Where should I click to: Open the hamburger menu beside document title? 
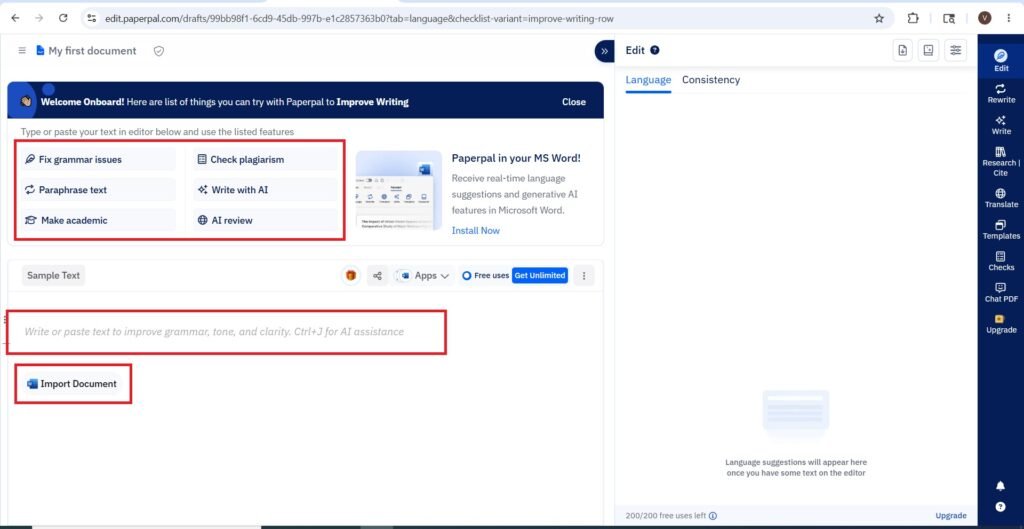(22, 50)
